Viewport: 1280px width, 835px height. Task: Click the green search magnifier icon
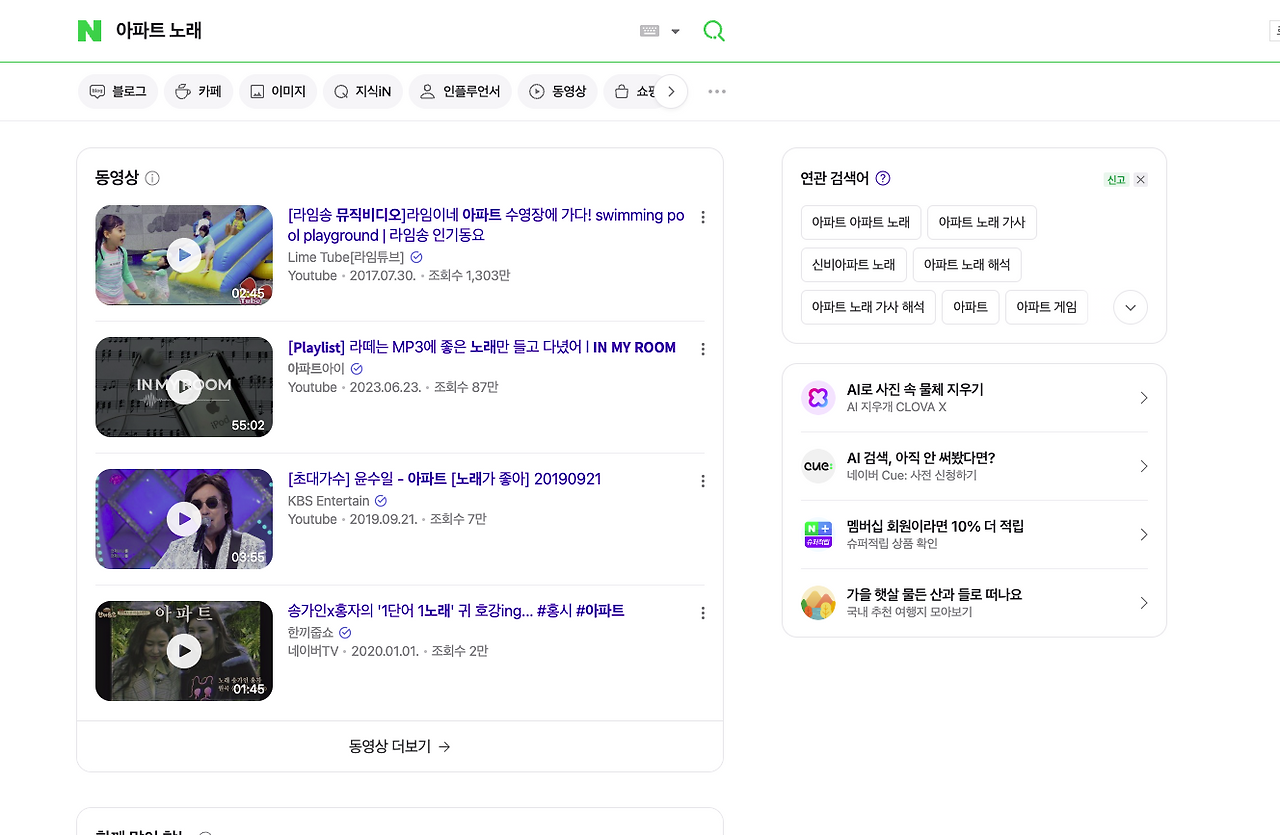click(x=713, y=30)
